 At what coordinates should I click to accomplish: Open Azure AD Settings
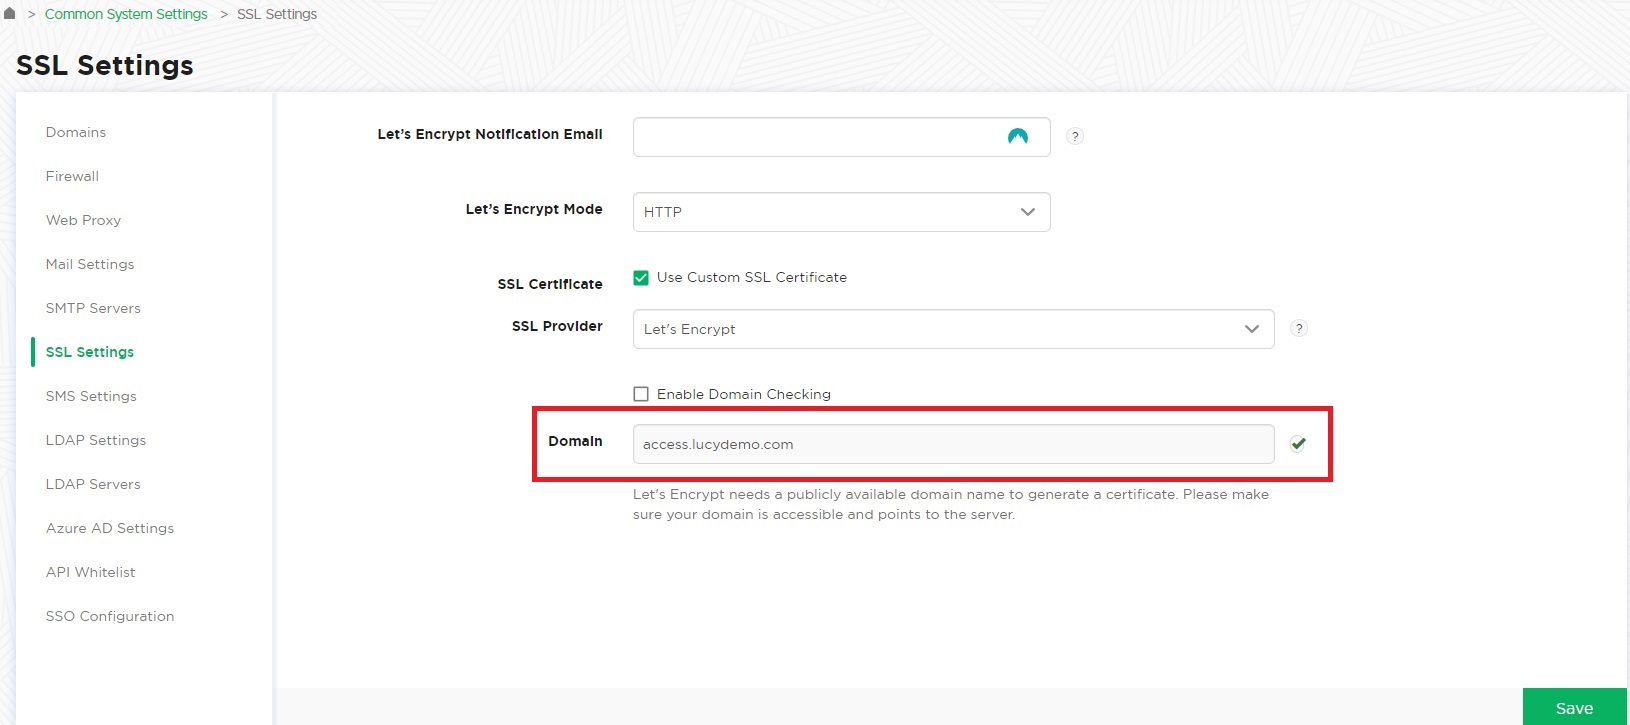click(110, 528)
